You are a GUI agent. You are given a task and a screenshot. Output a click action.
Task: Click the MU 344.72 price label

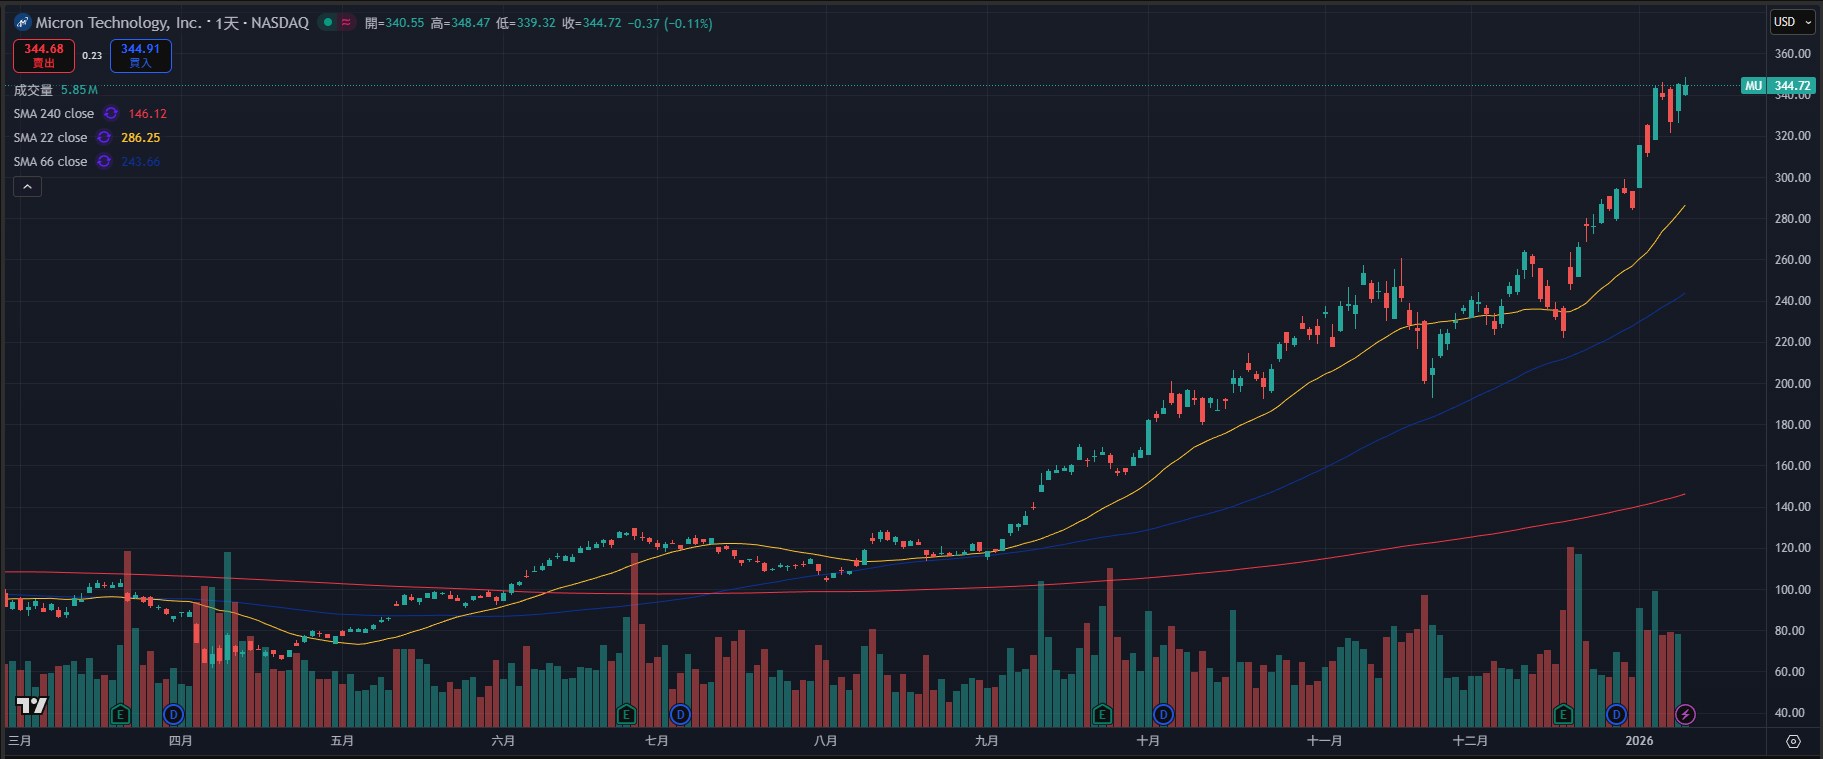pyautogui.click(x=1778, y=86)
